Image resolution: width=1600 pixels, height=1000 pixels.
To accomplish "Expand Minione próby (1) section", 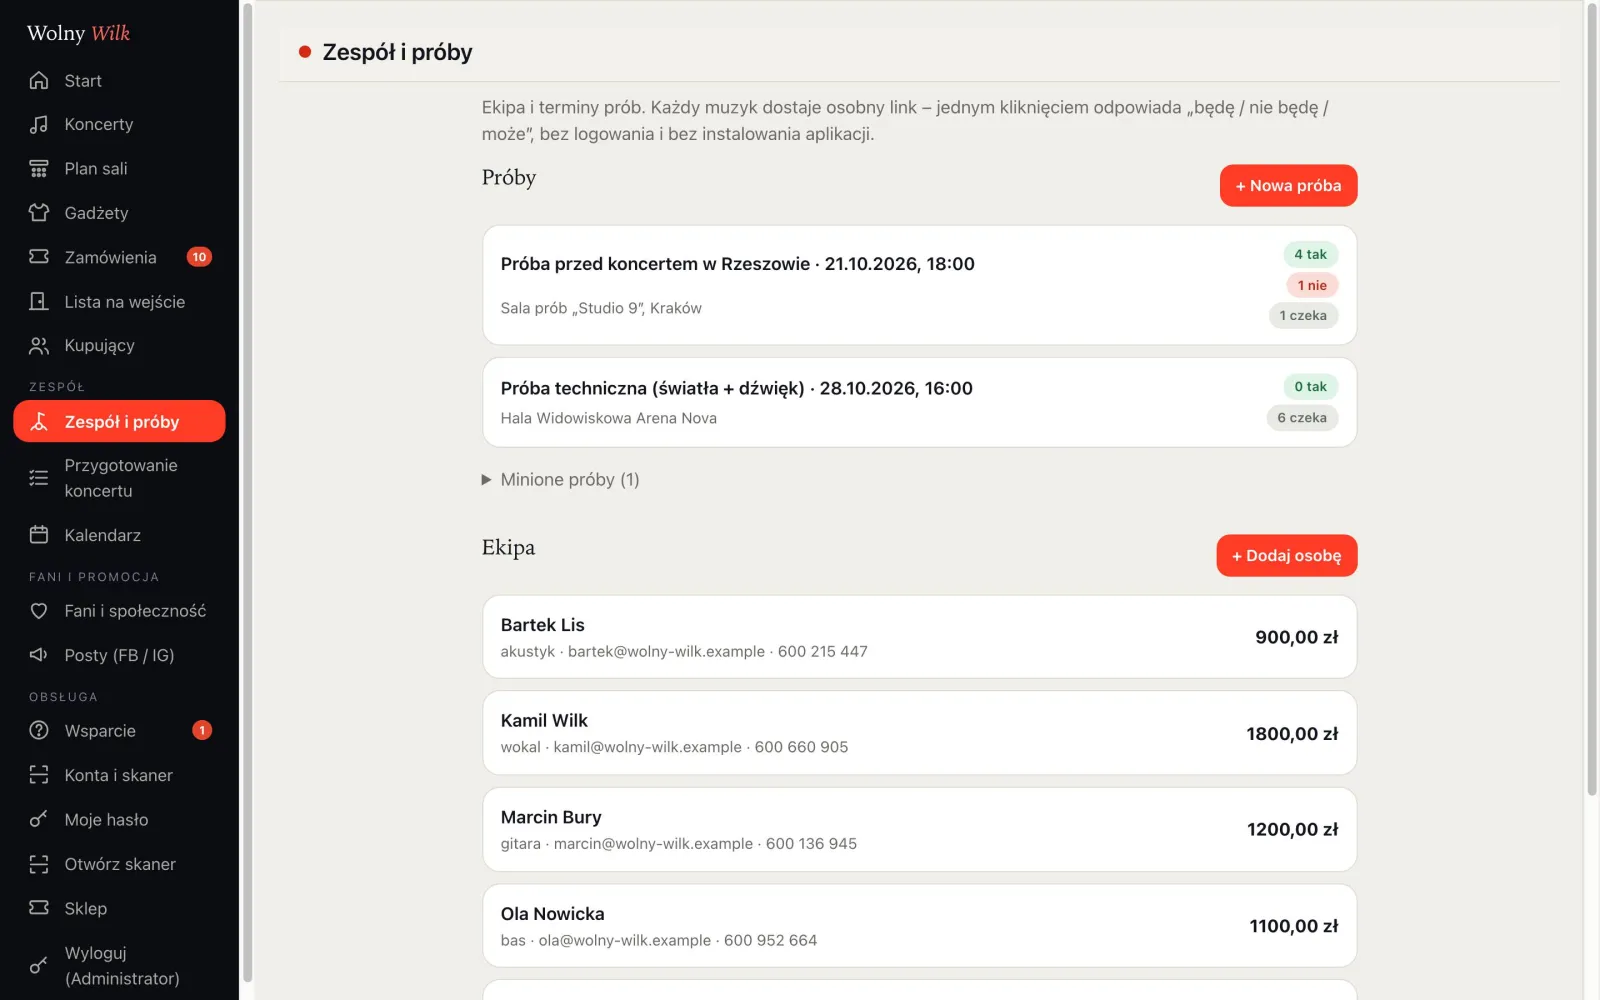I will click(x=561, y=480).
